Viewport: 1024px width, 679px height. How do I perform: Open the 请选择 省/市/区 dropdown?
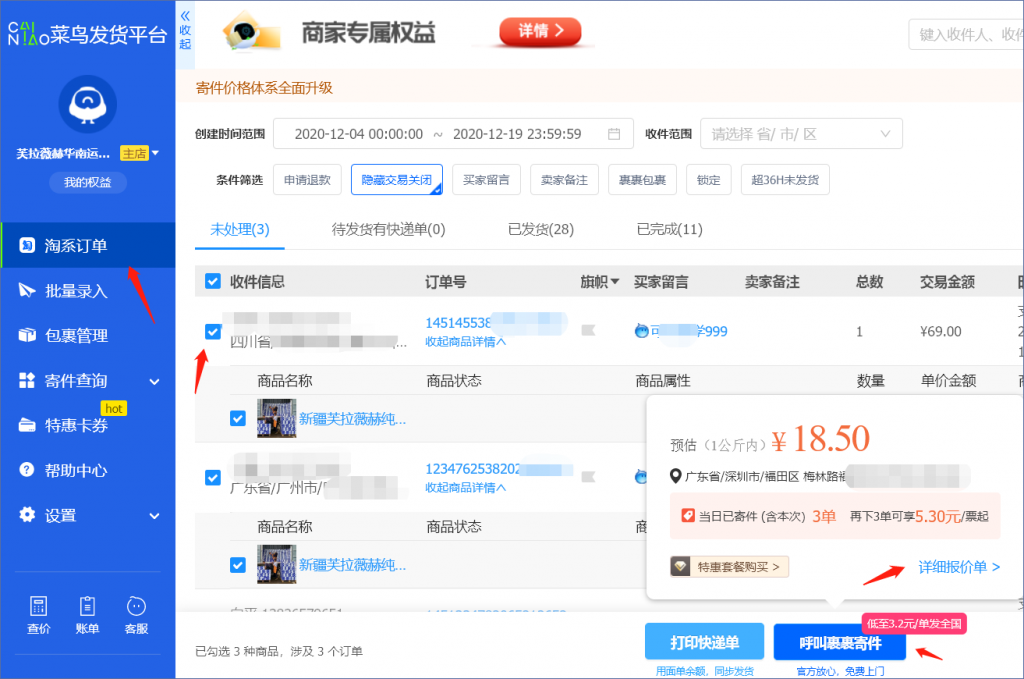pos(801,134)
